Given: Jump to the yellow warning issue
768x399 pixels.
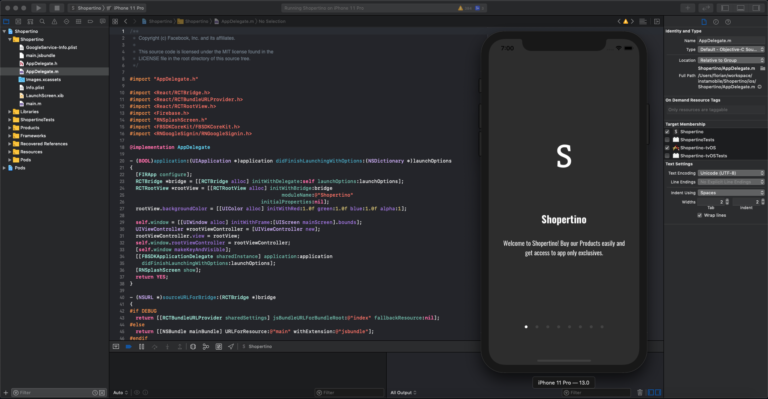Looking at the screenshot, I should click(x=625, y=22).
